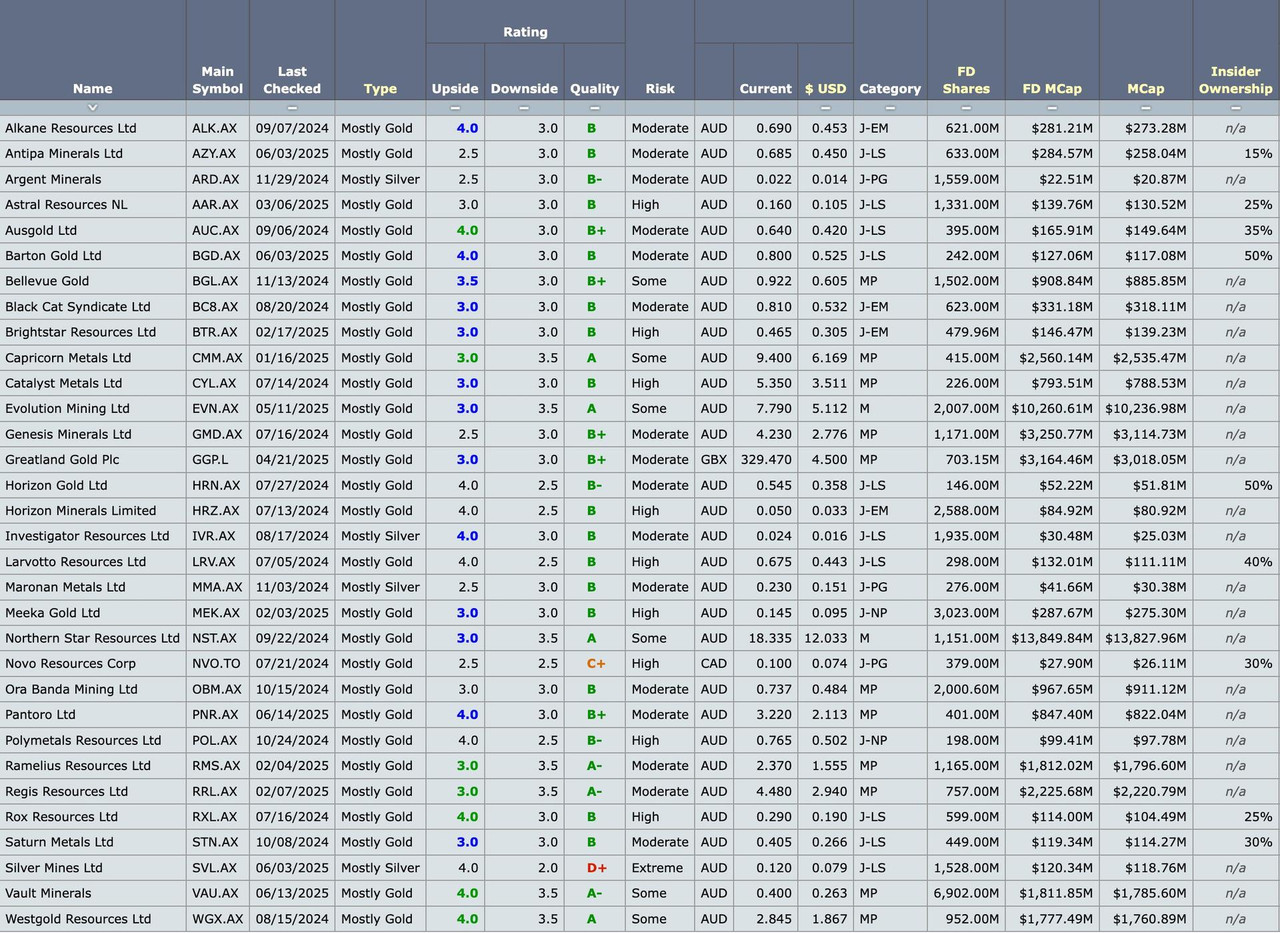Open the yellow $ USD header link
This screenshot has width=1280, height=933.
click(x=826, y=88)
